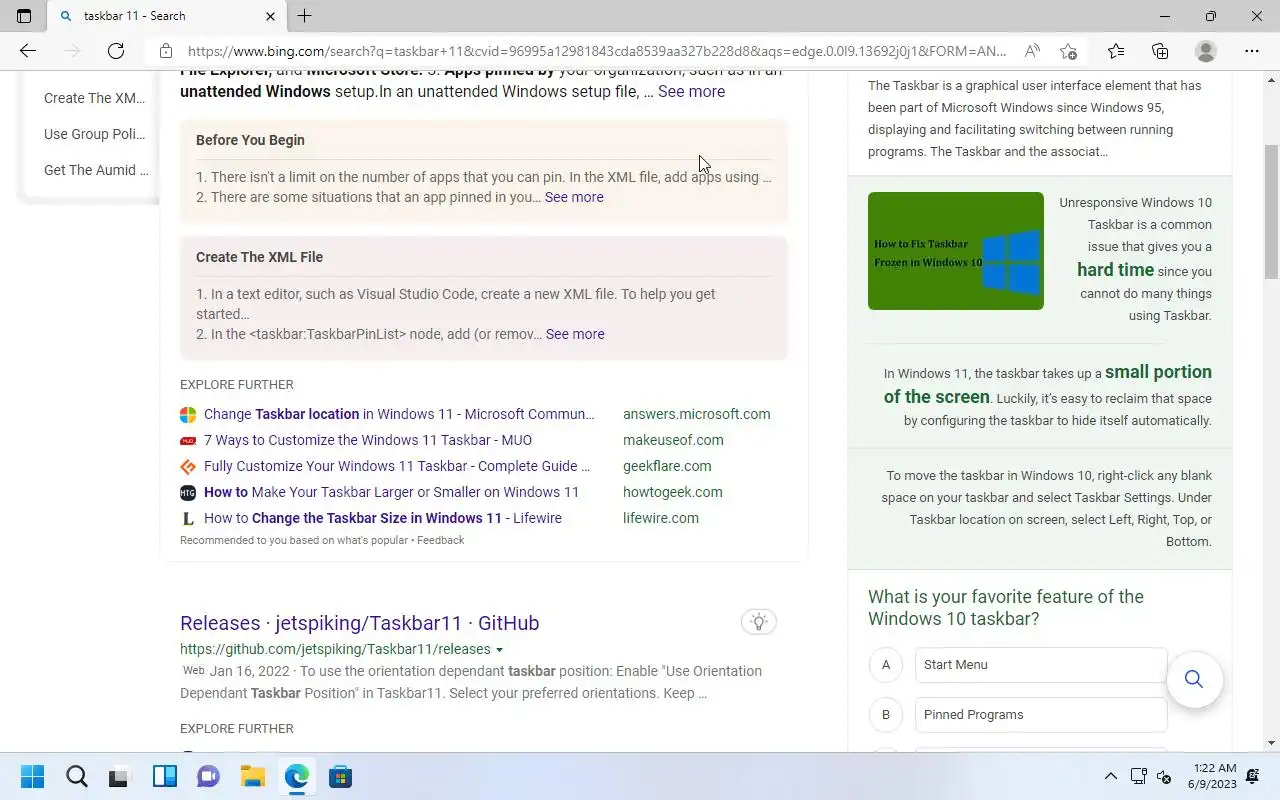Open 'How to Fix Taskbar Frozen' thumbnail
The image size is (1280, 800).
[956, 251]
